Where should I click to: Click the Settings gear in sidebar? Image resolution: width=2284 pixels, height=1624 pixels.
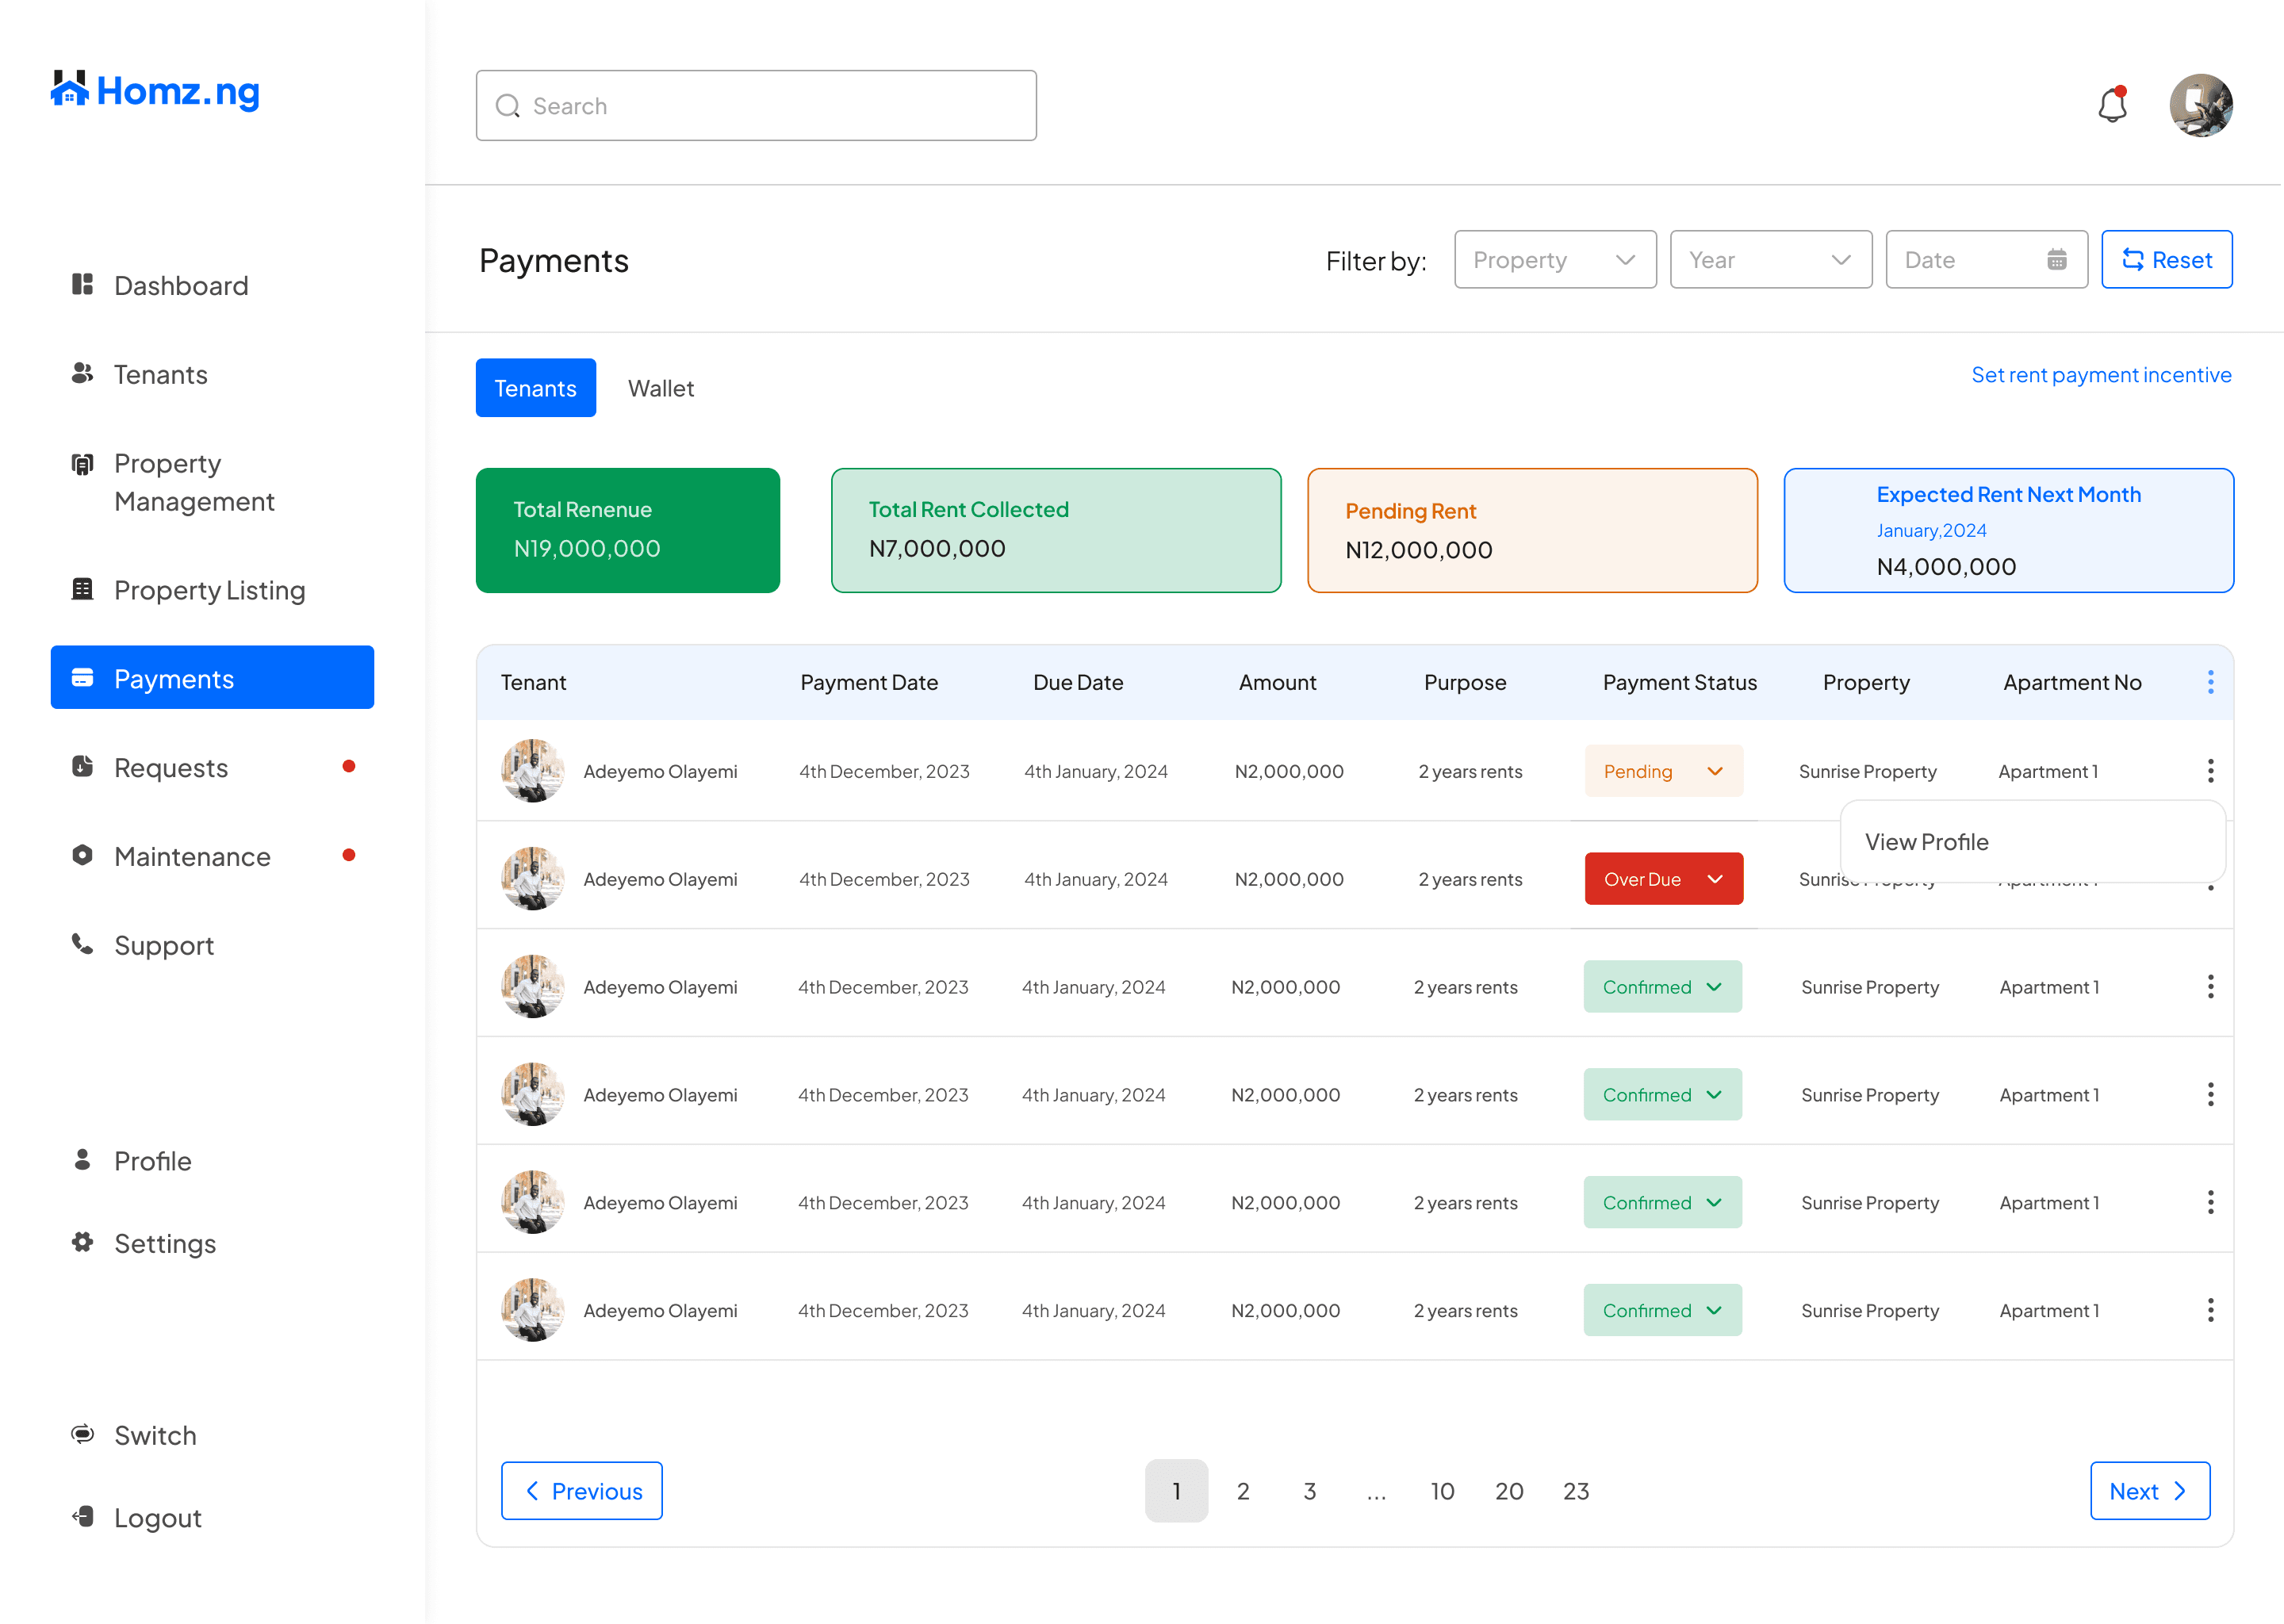82,1242
